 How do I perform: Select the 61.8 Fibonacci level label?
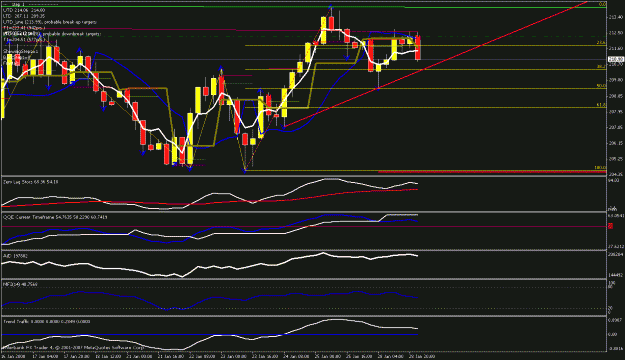[x=601, y=105]
